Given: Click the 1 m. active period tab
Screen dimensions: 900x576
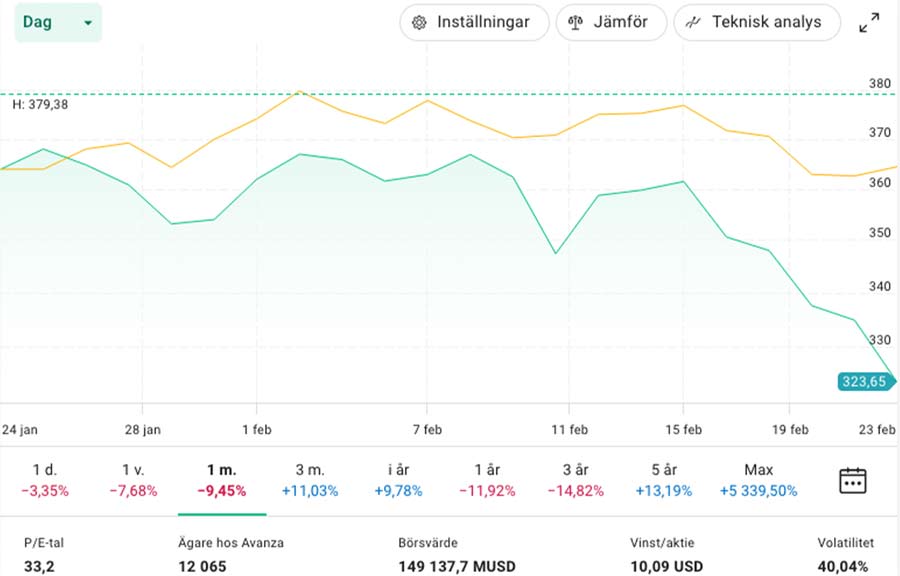Looking at the screenshot, I should 222,480.
